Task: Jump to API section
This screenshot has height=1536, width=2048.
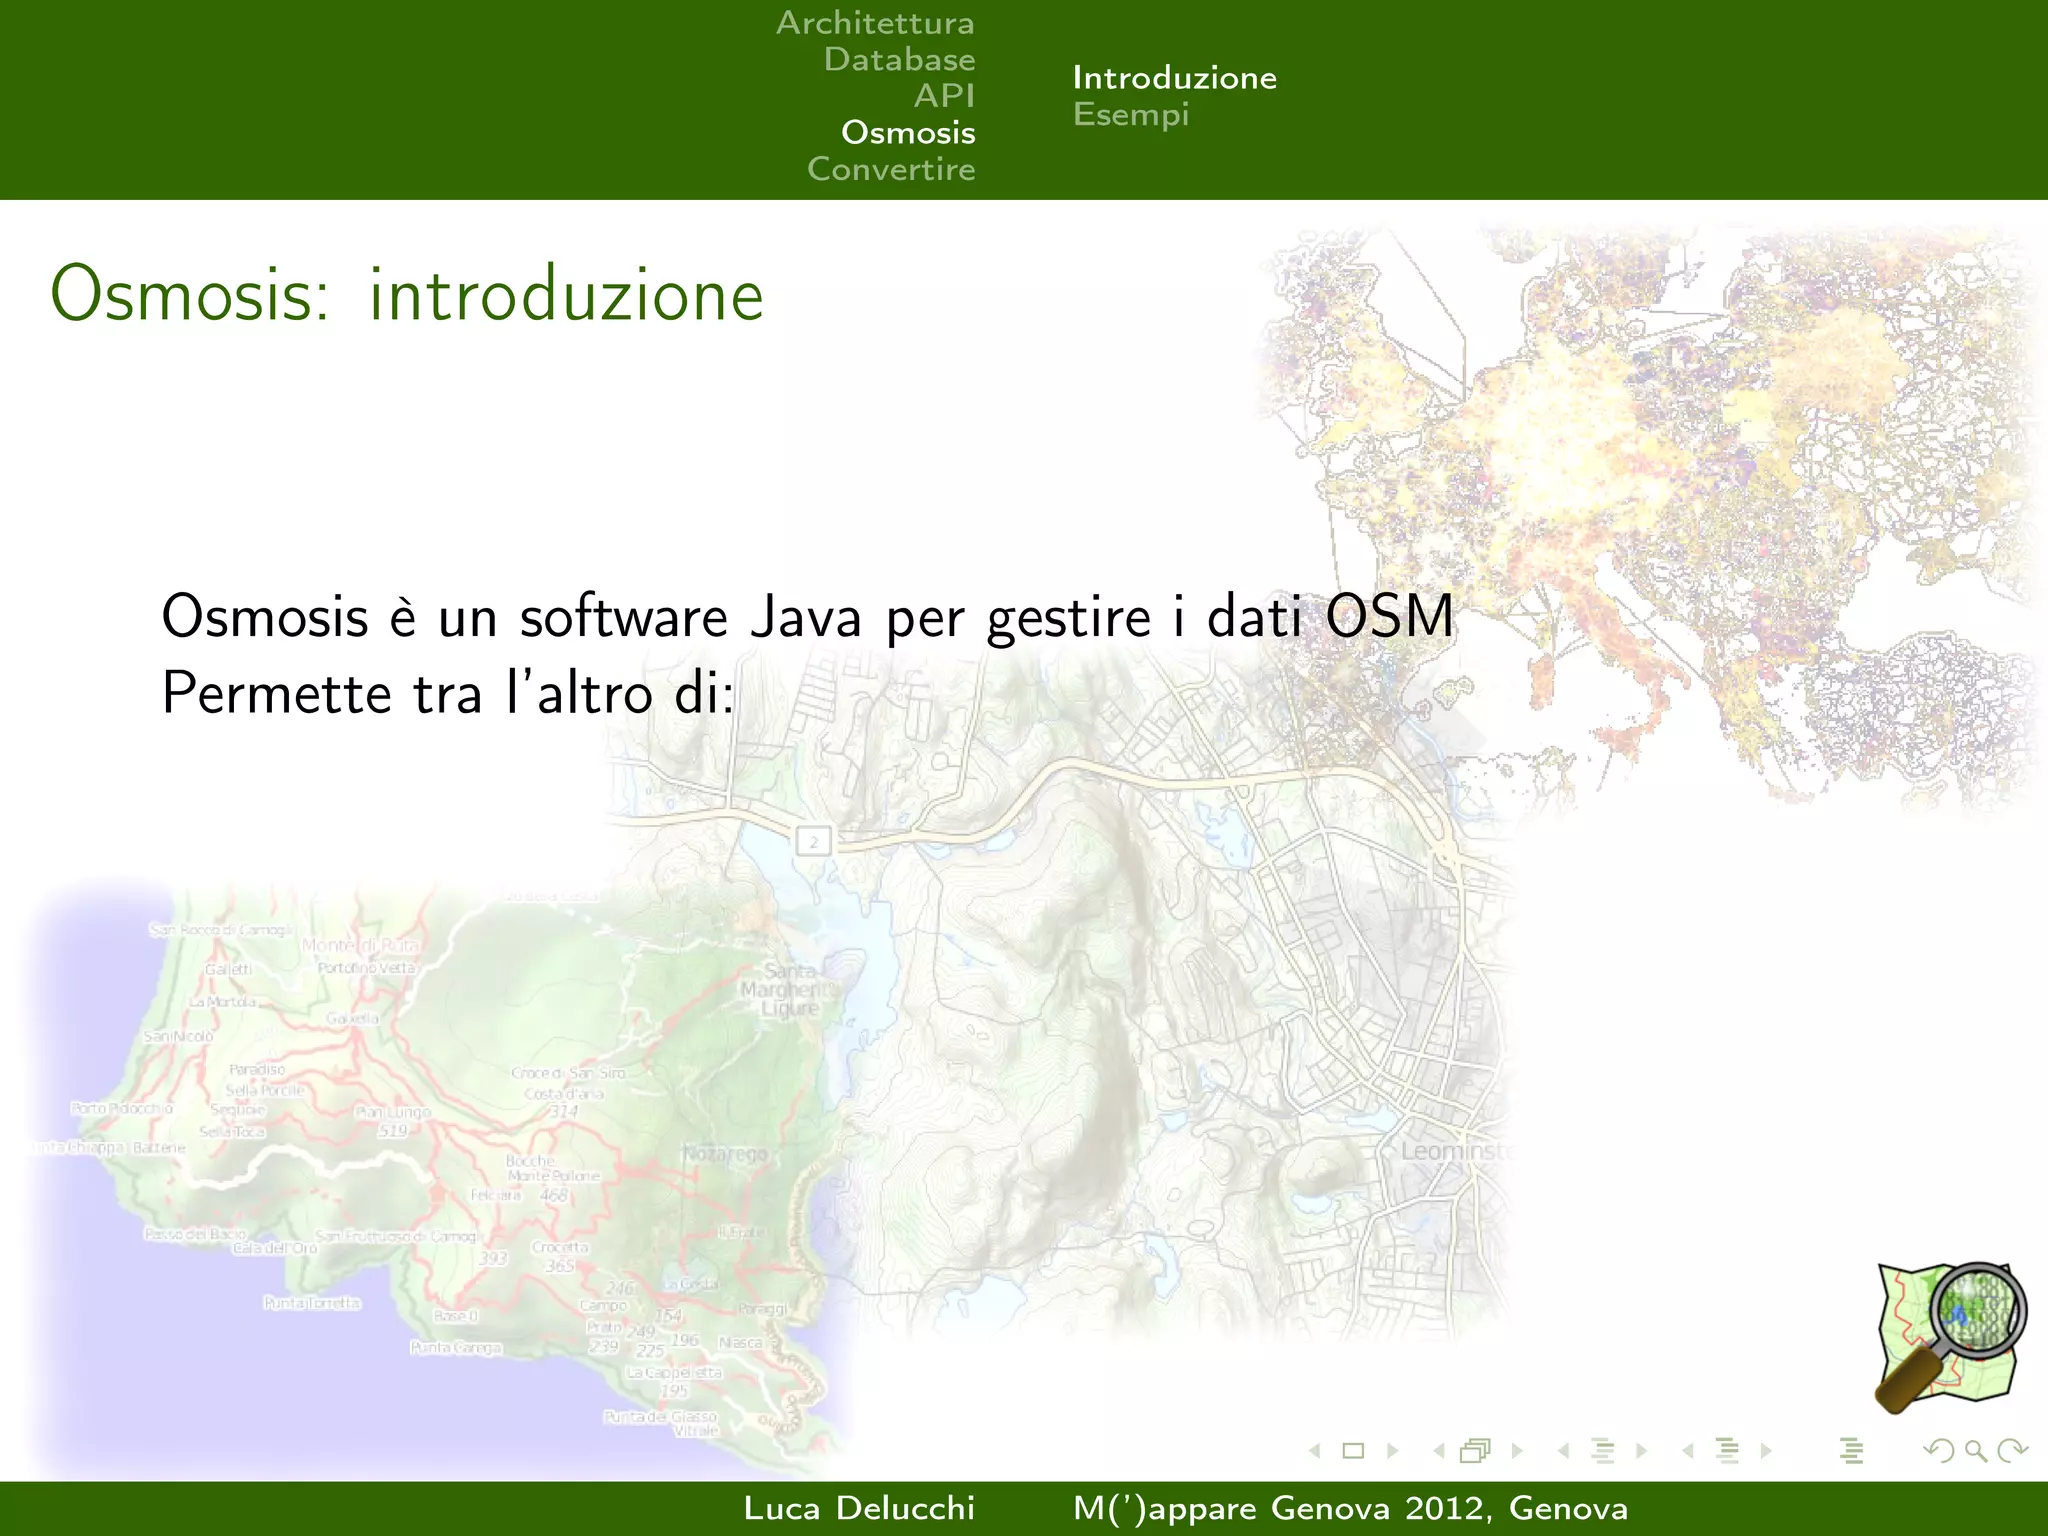Action: (x=944, y=96)
